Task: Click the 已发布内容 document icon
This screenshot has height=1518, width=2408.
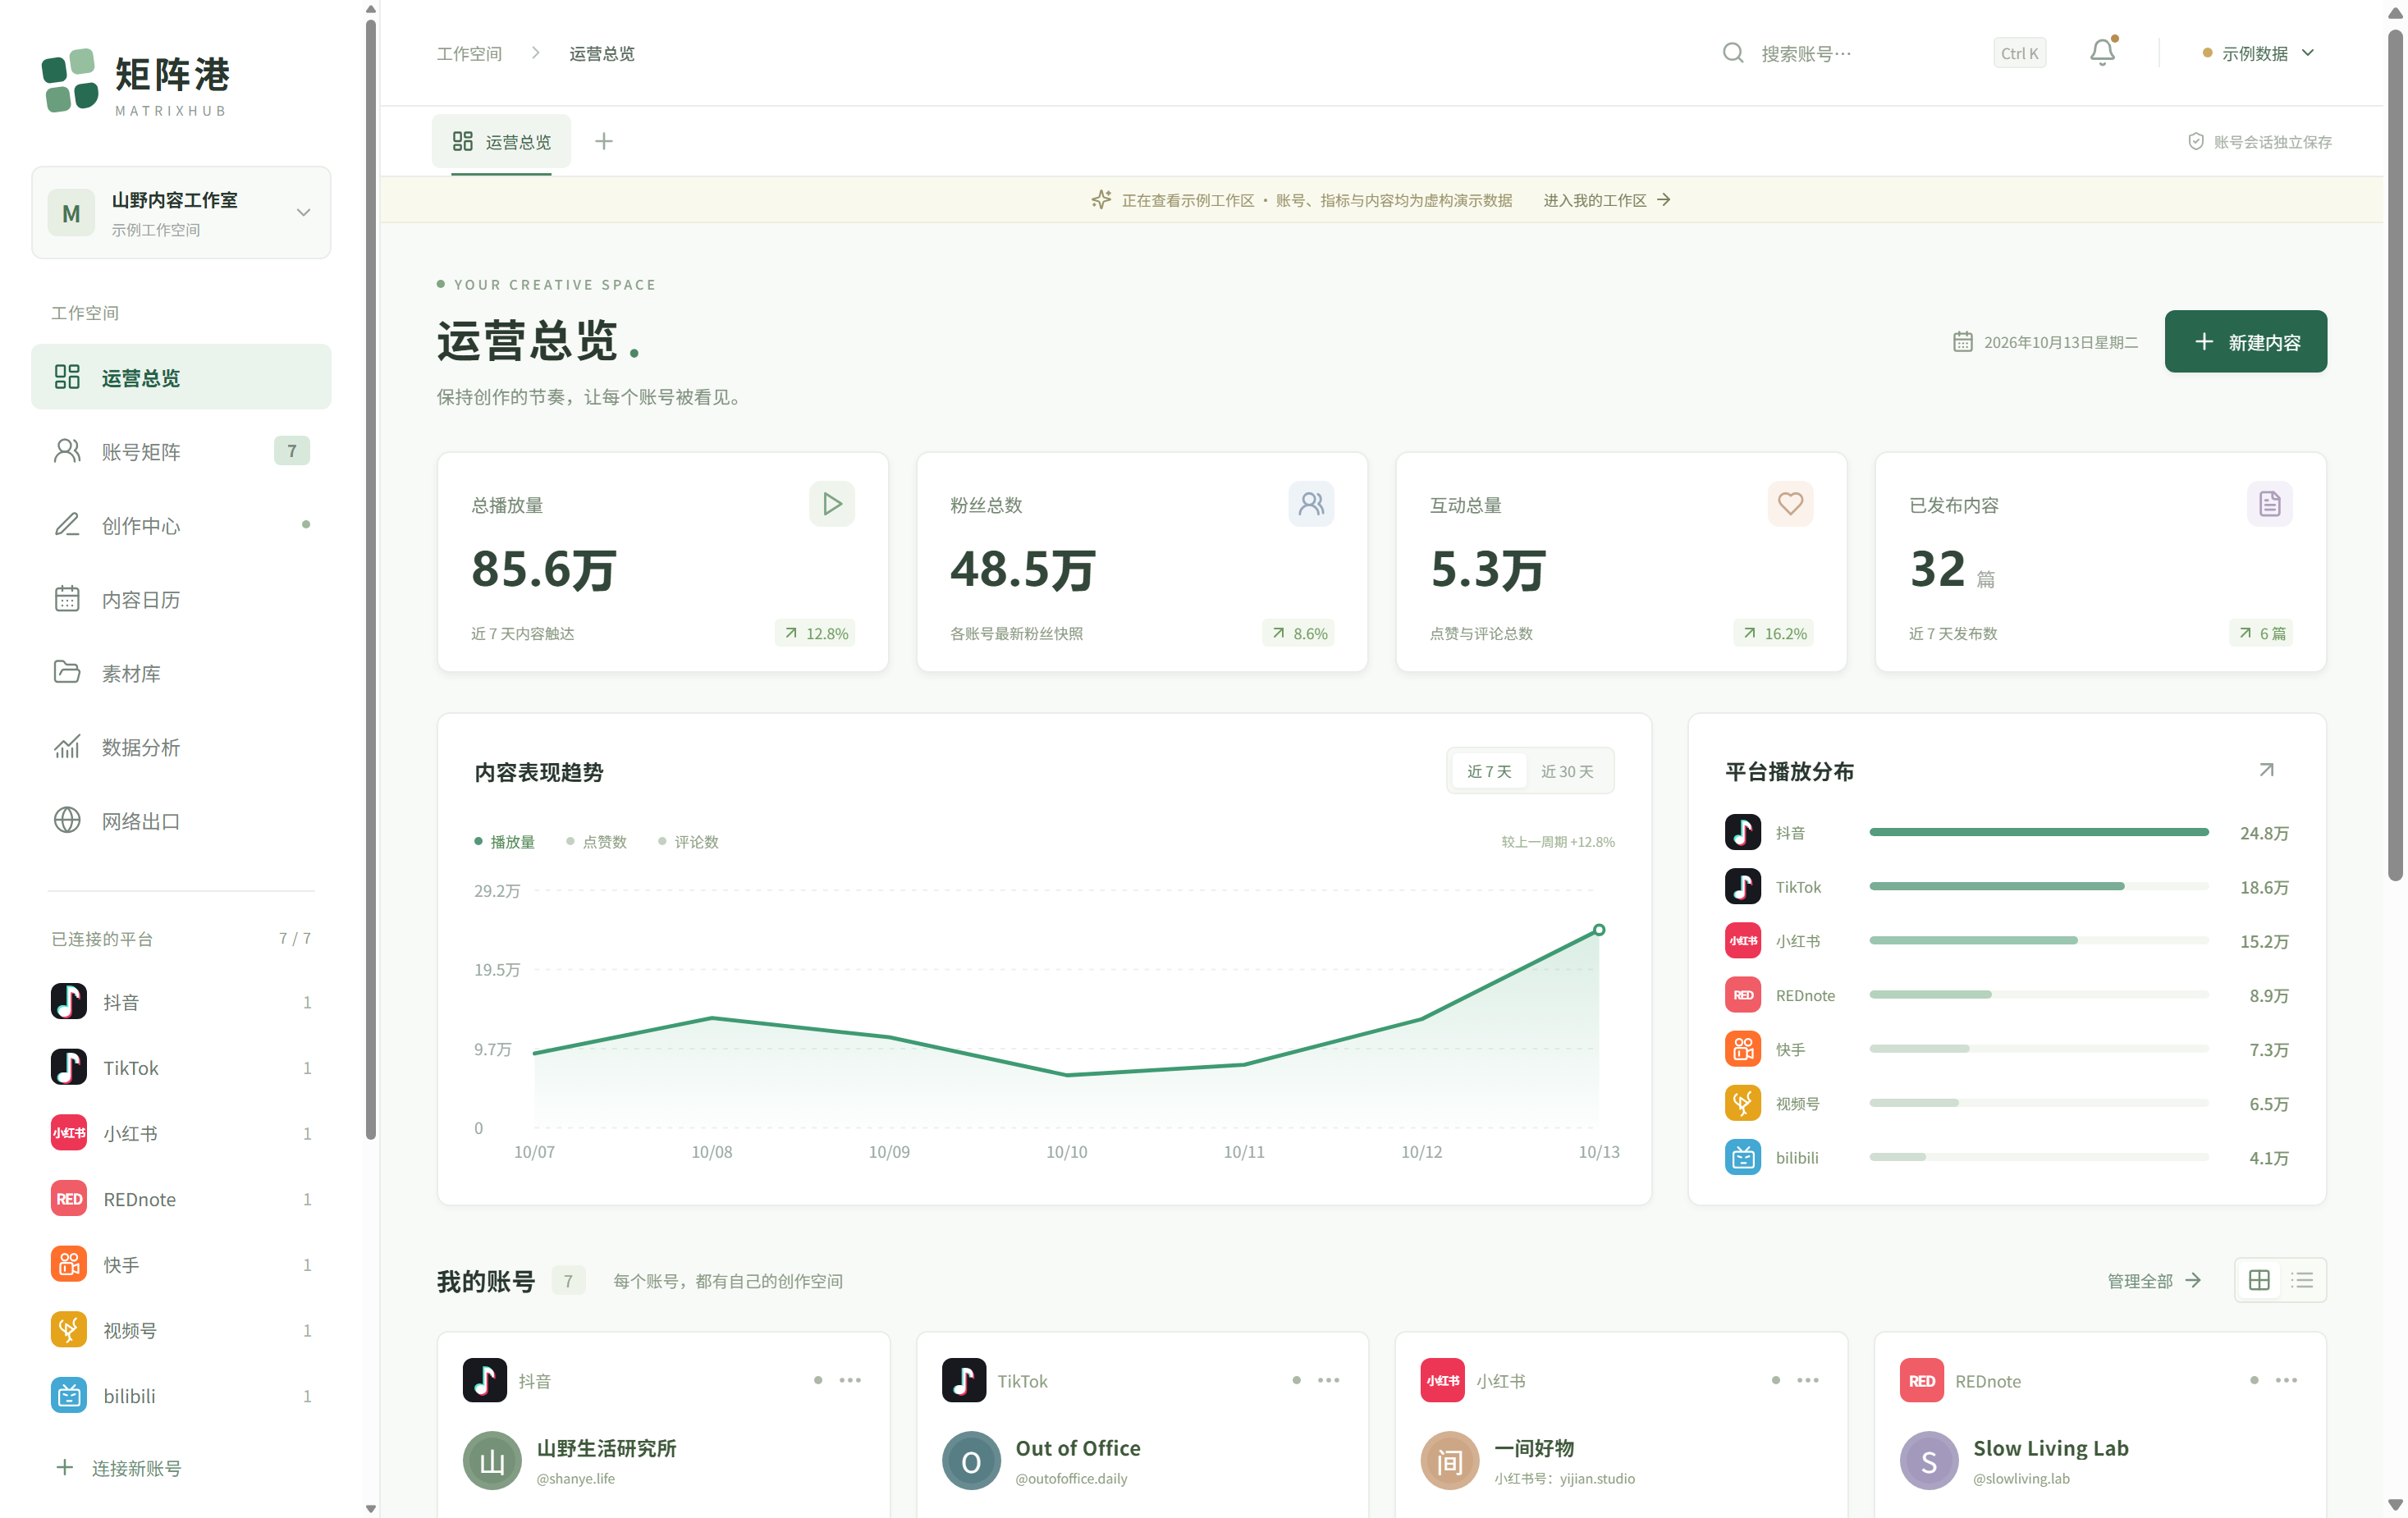Action: coord(2269,504)
